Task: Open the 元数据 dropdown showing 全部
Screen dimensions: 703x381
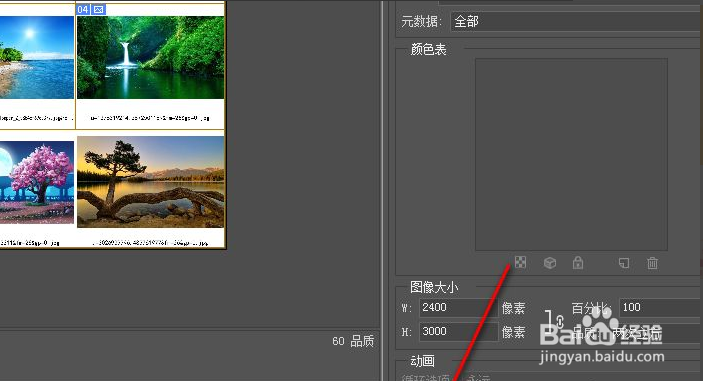Action: click(576, 22)
